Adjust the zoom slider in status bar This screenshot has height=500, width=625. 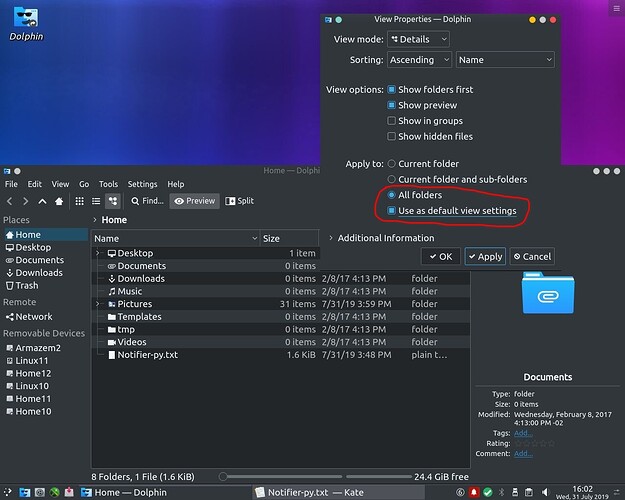click(x=224, y=476)
